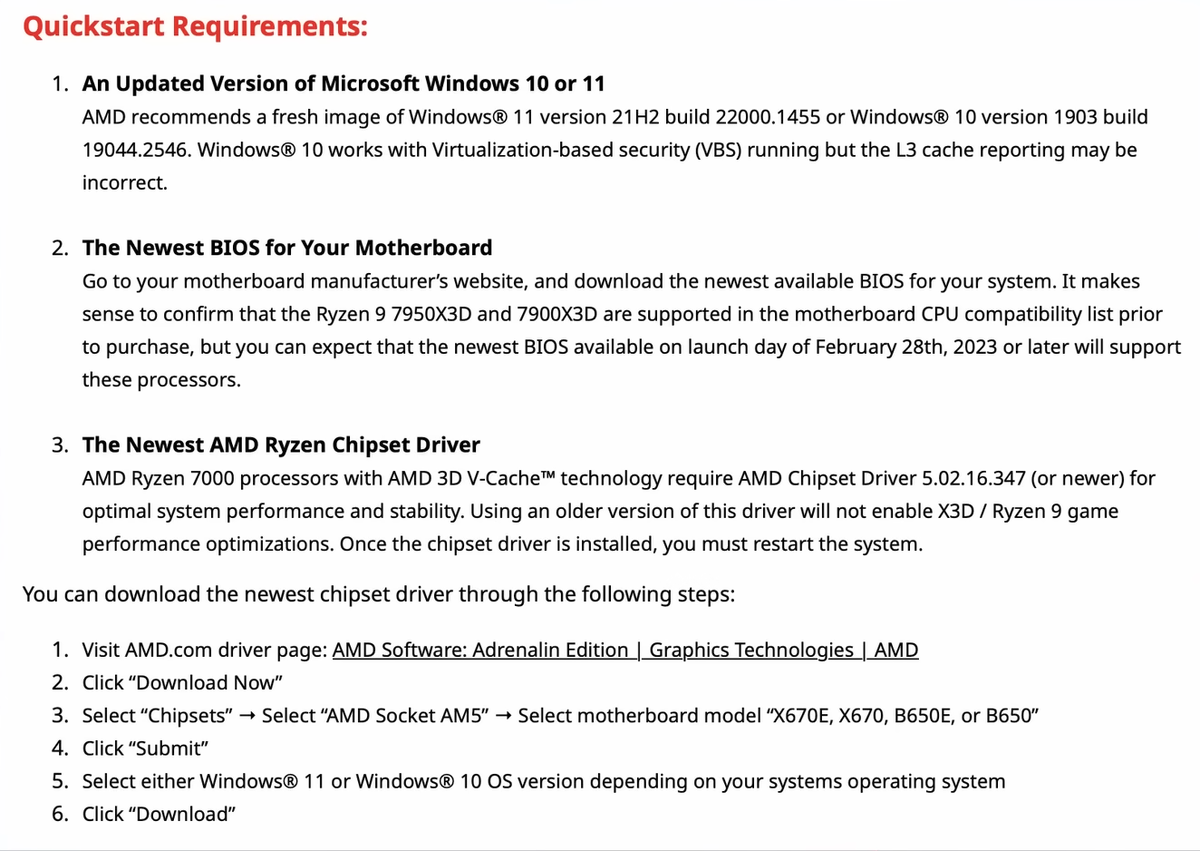Click the line mentioning "February 28th, 2023"
This screenshot has height=851, width=1200.
point(631,347)
